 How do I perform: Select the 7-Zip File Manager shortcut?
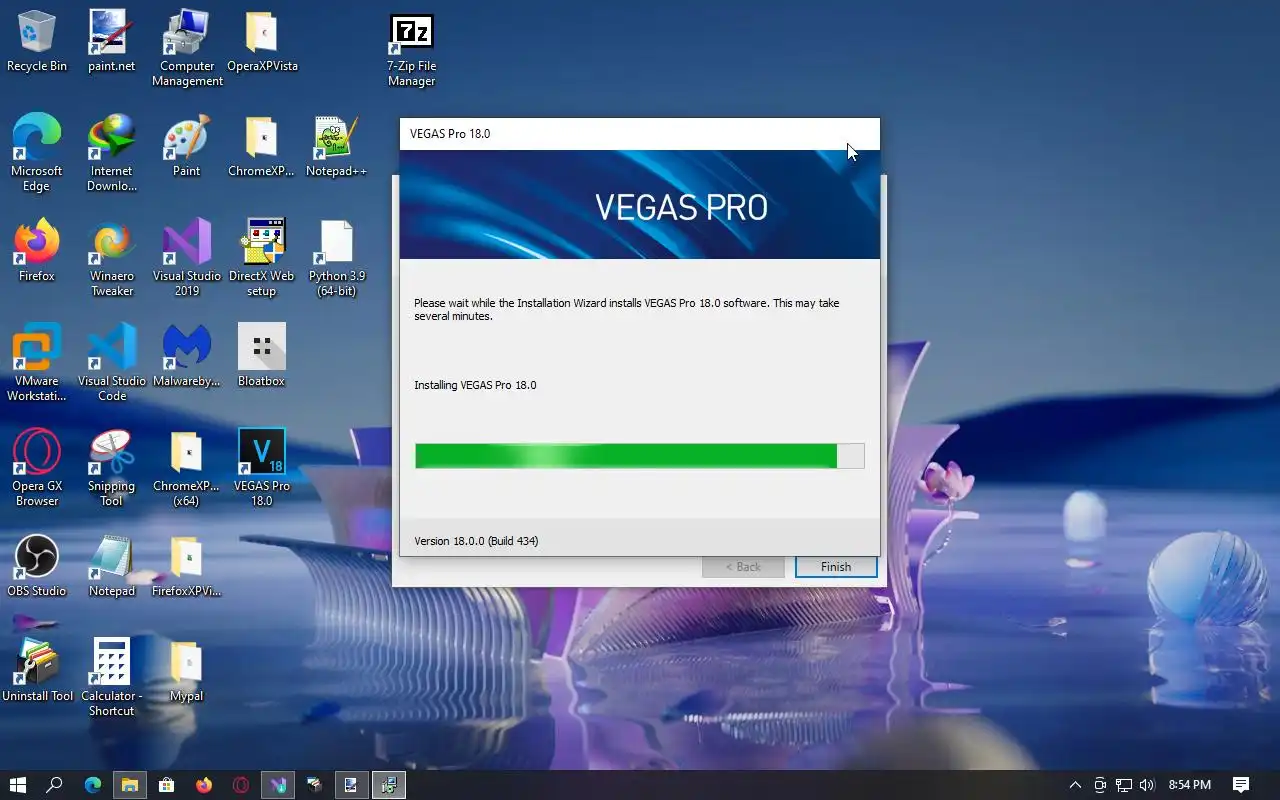411,49
